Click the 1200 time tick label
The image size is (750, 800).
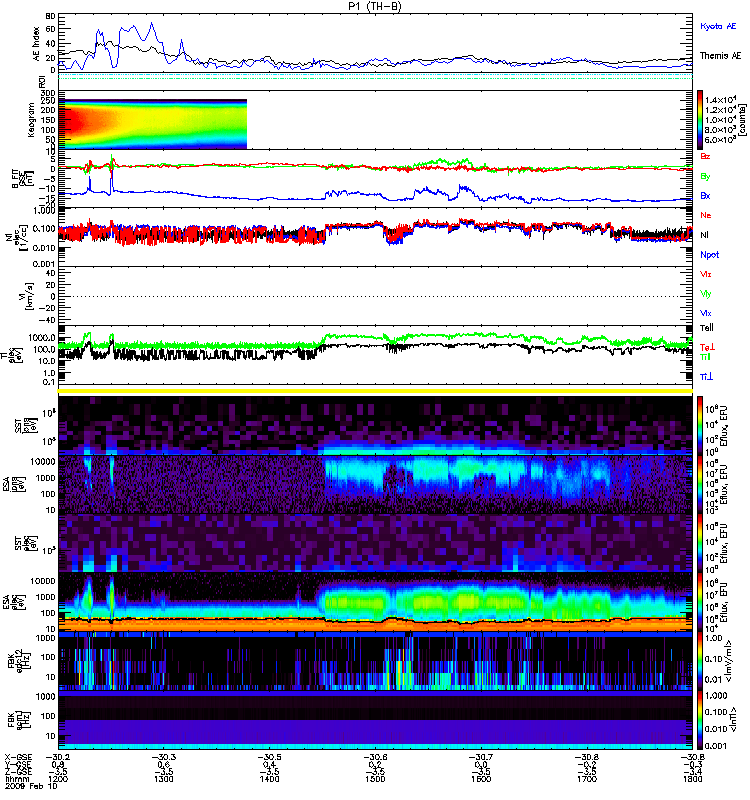(x=58, y=779)
